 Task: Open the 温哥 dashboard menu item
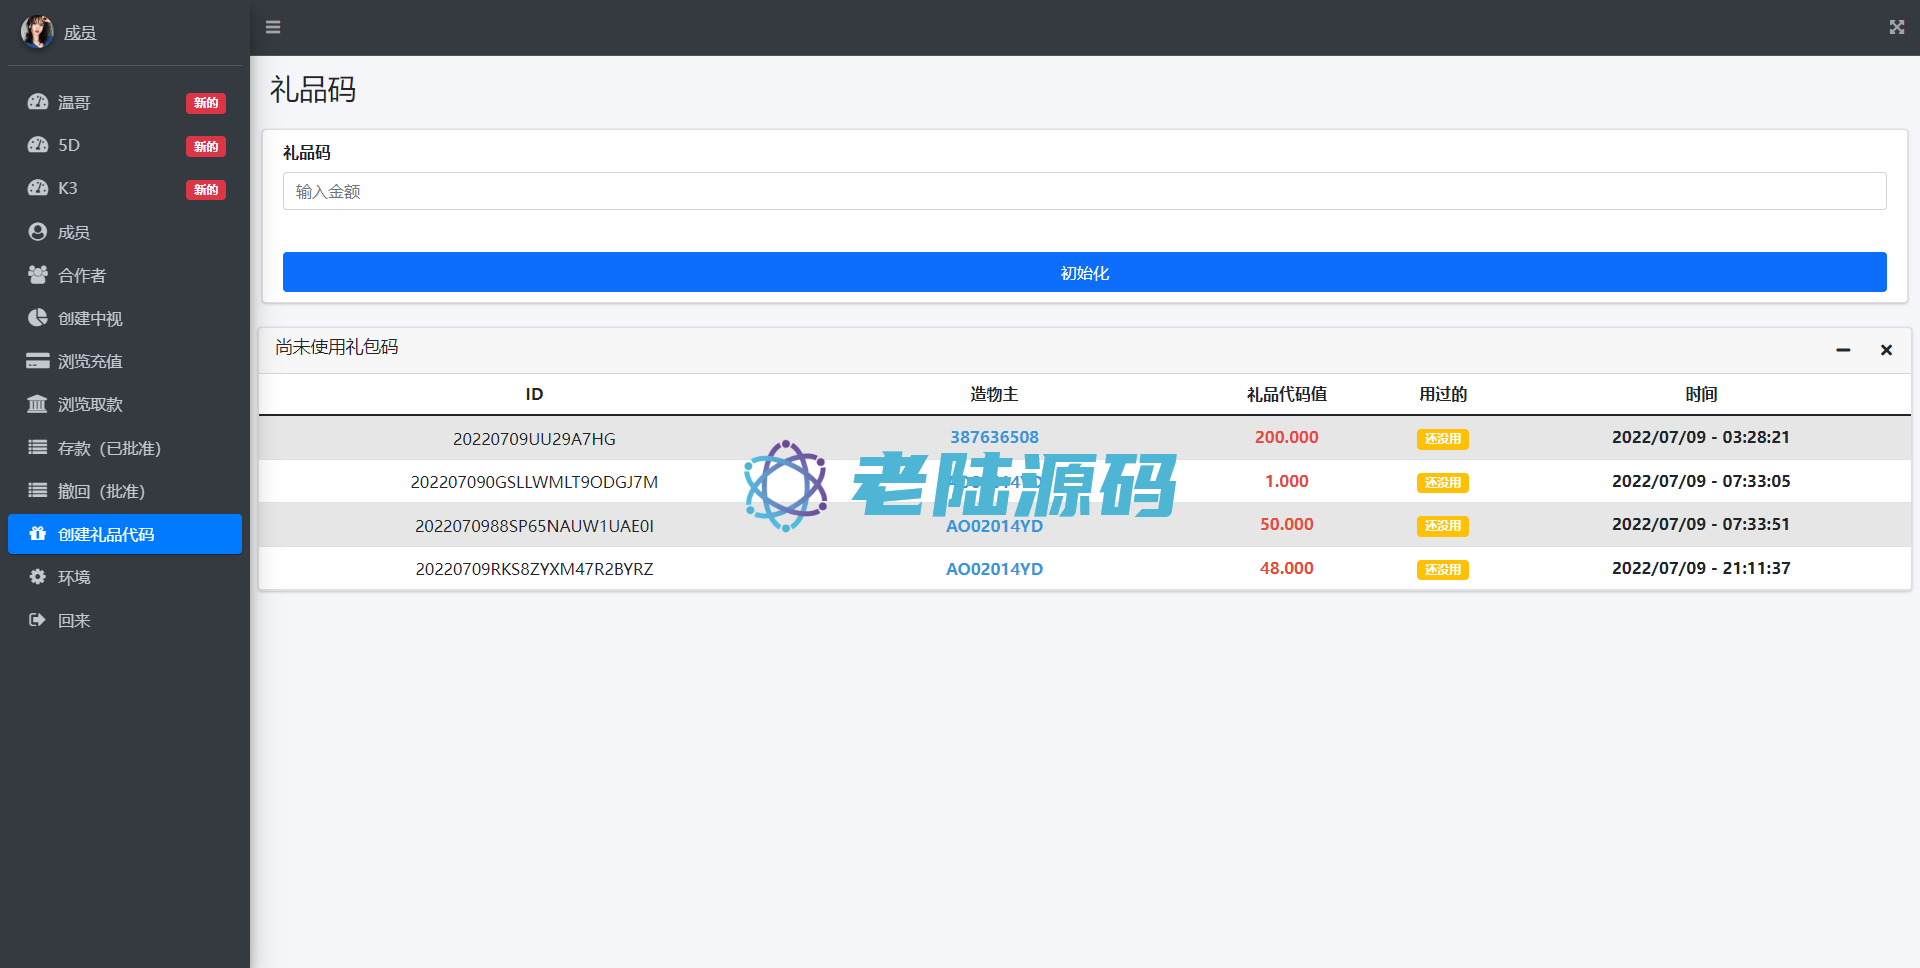point(74,103)
